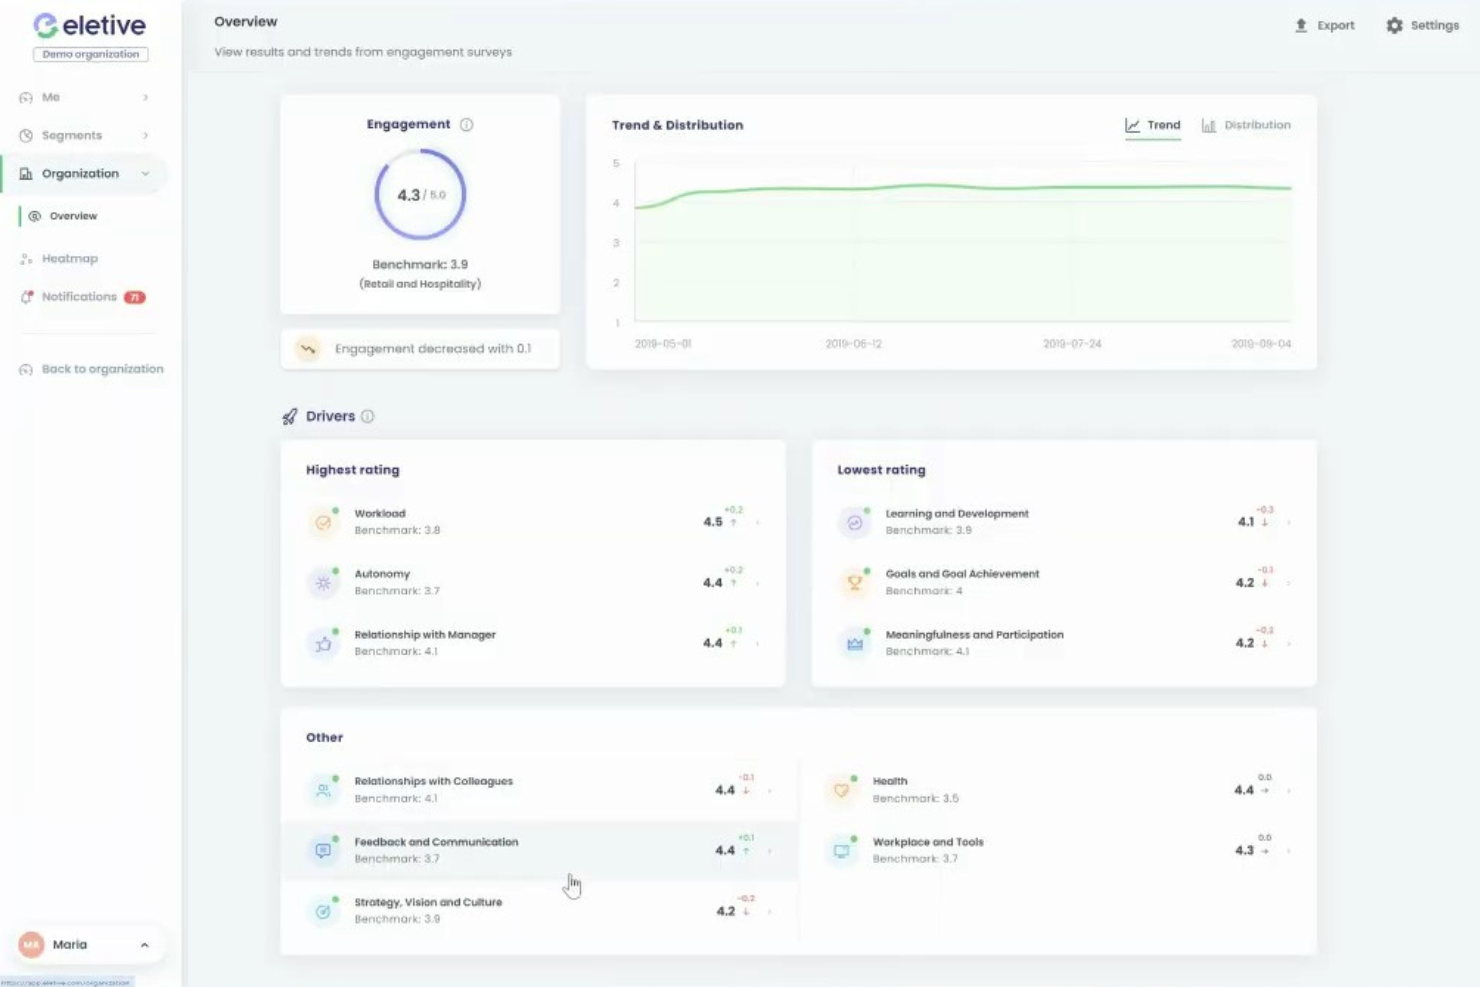Click the notifications count badge
The height and width of the screenshot is (987, 1480).
pyautogui.click(x=135, y=297)
